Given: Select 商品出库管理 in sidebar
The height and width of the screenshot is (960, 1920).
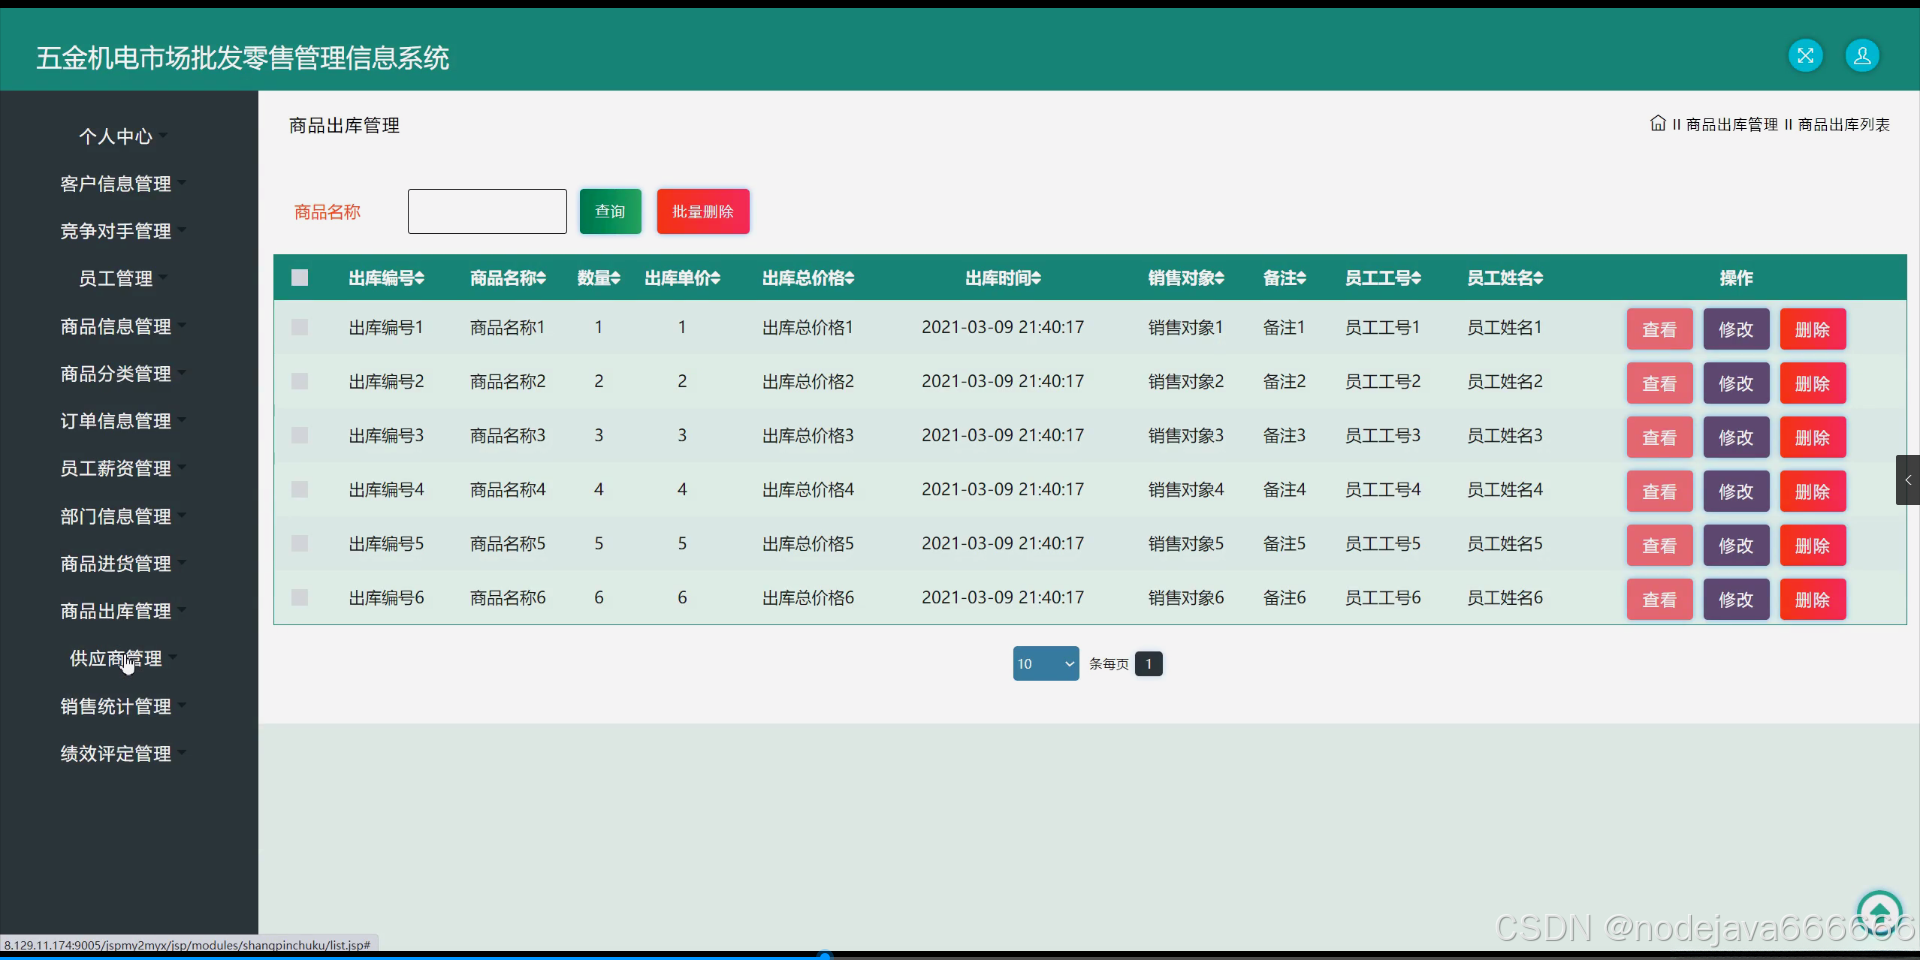Looking at the screenshot, I should coord(115,611).
